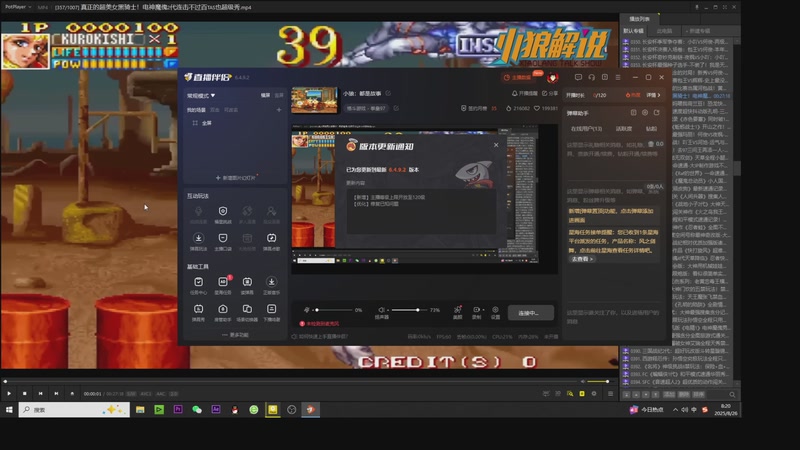Toggle the PotPlayer playlist panel icon
Viewport: 800px width, 450px height.
[x=610, y=393]
